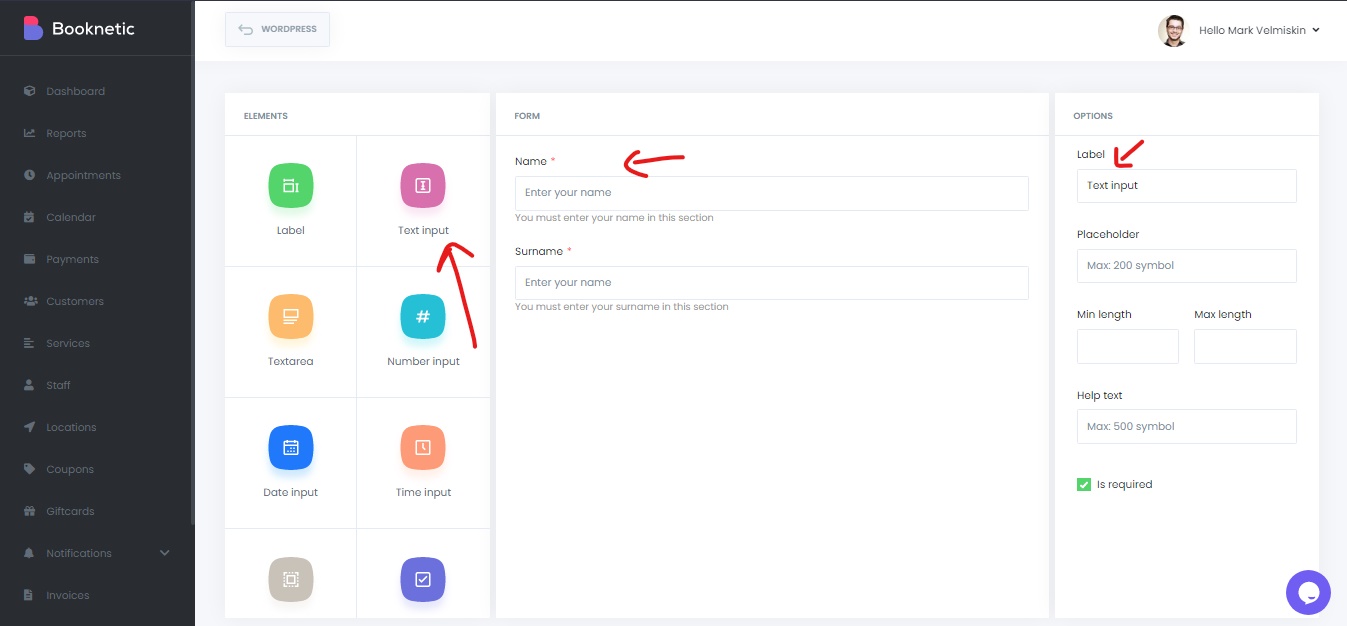This screenshot has height=626, width=1347.
Task: Select the blue Date input element icon
Action: click(x=291, y=447)
